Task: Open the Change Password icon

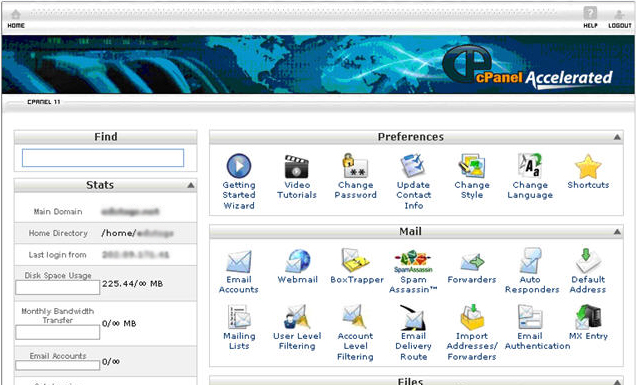Action: [355, 166]
